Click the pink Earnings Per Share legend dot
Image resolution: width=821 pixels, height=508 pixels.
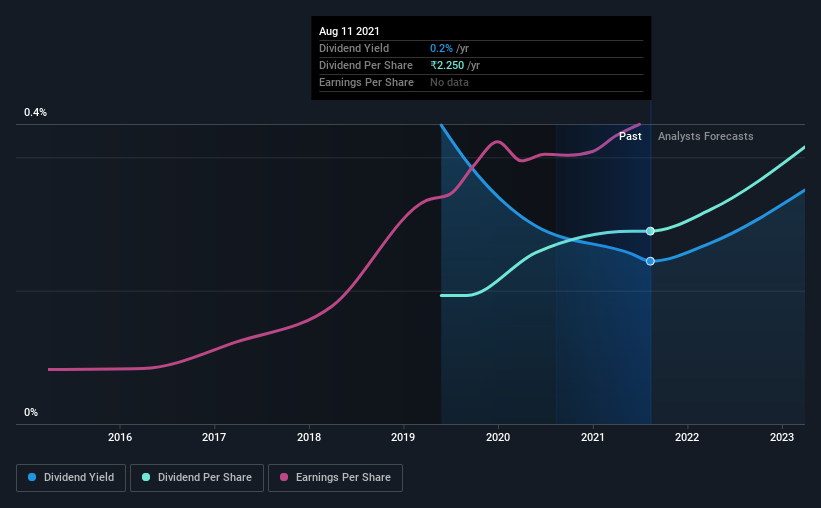coord(284,478)
